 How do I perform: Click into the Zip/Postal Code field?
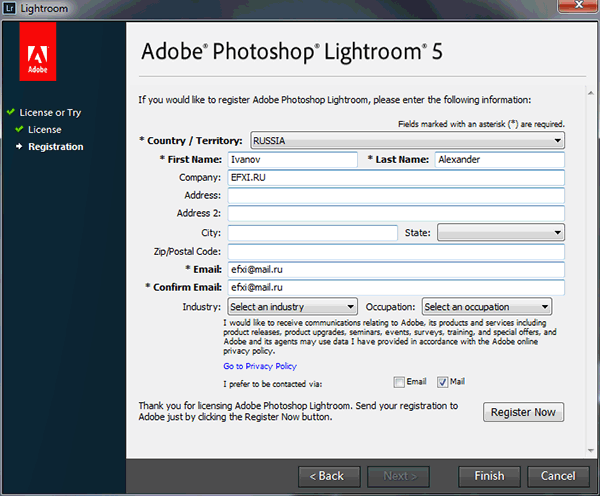[396, 252]
